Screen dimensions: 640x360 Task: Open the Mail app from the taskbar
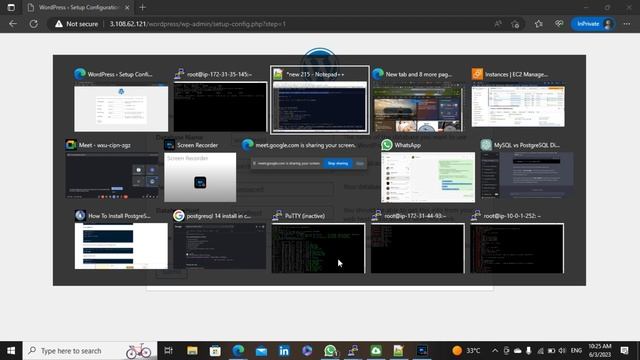click(261, 351)
